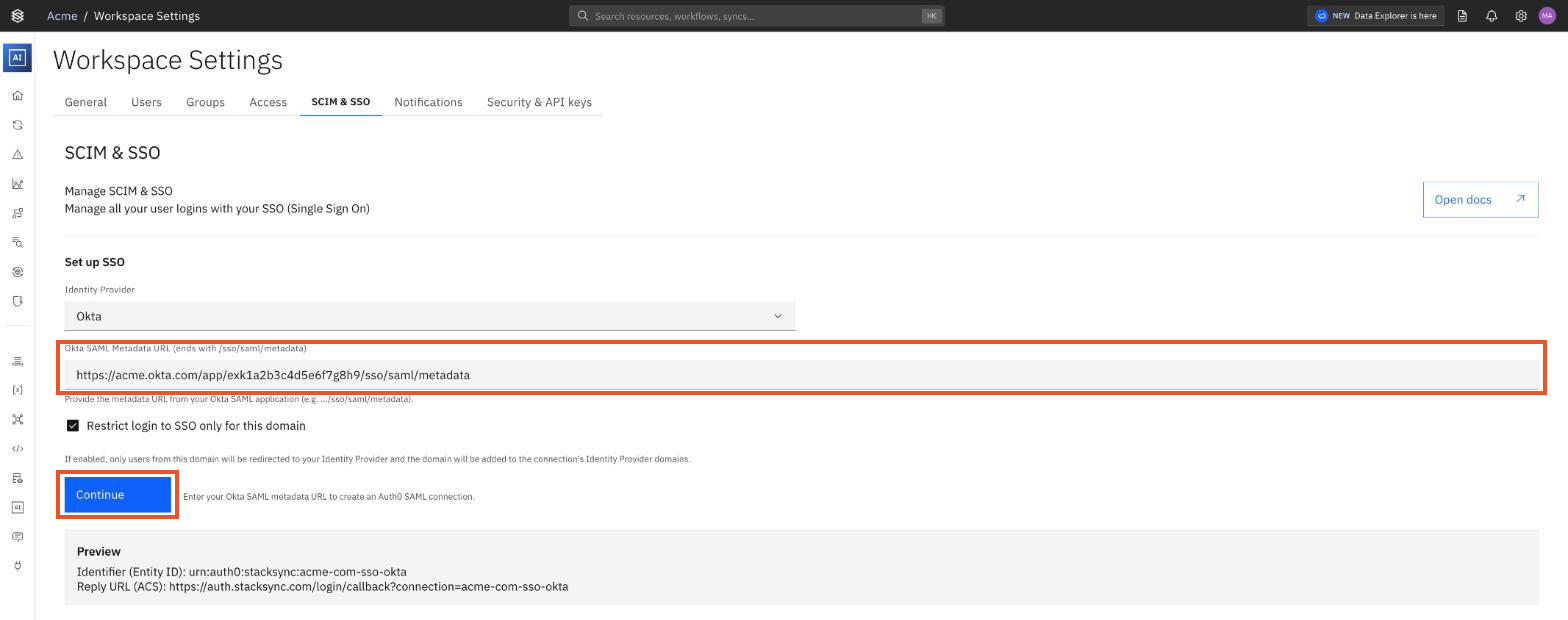
Task: Open the AI workspace badge in sidebar
Action: 17,58
